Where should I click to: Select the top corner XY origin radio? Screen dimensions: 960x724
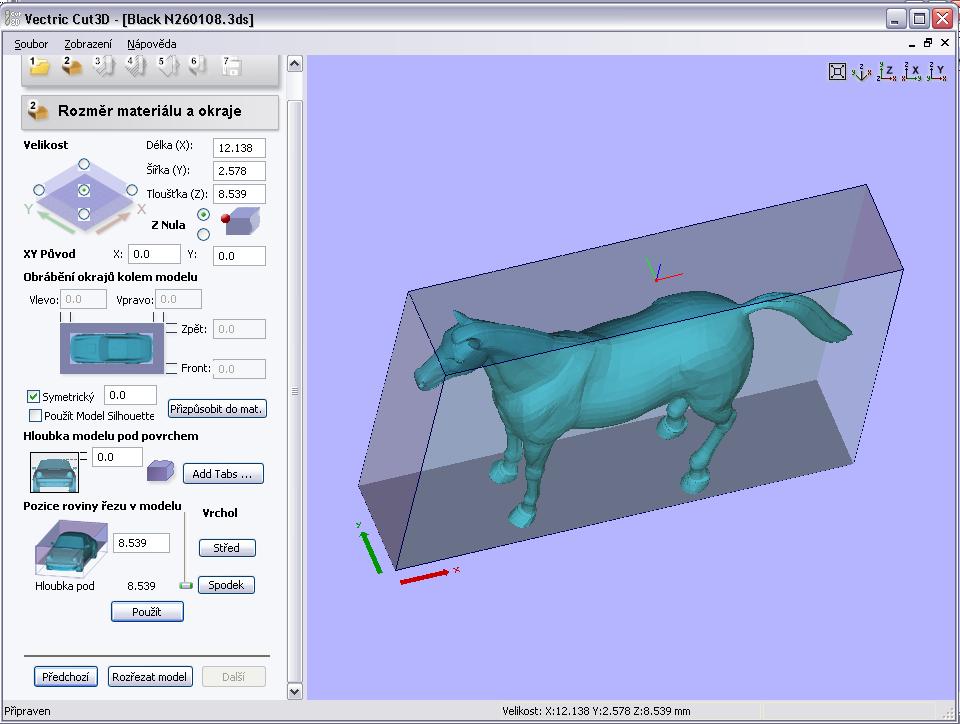(x=84, y=164)
